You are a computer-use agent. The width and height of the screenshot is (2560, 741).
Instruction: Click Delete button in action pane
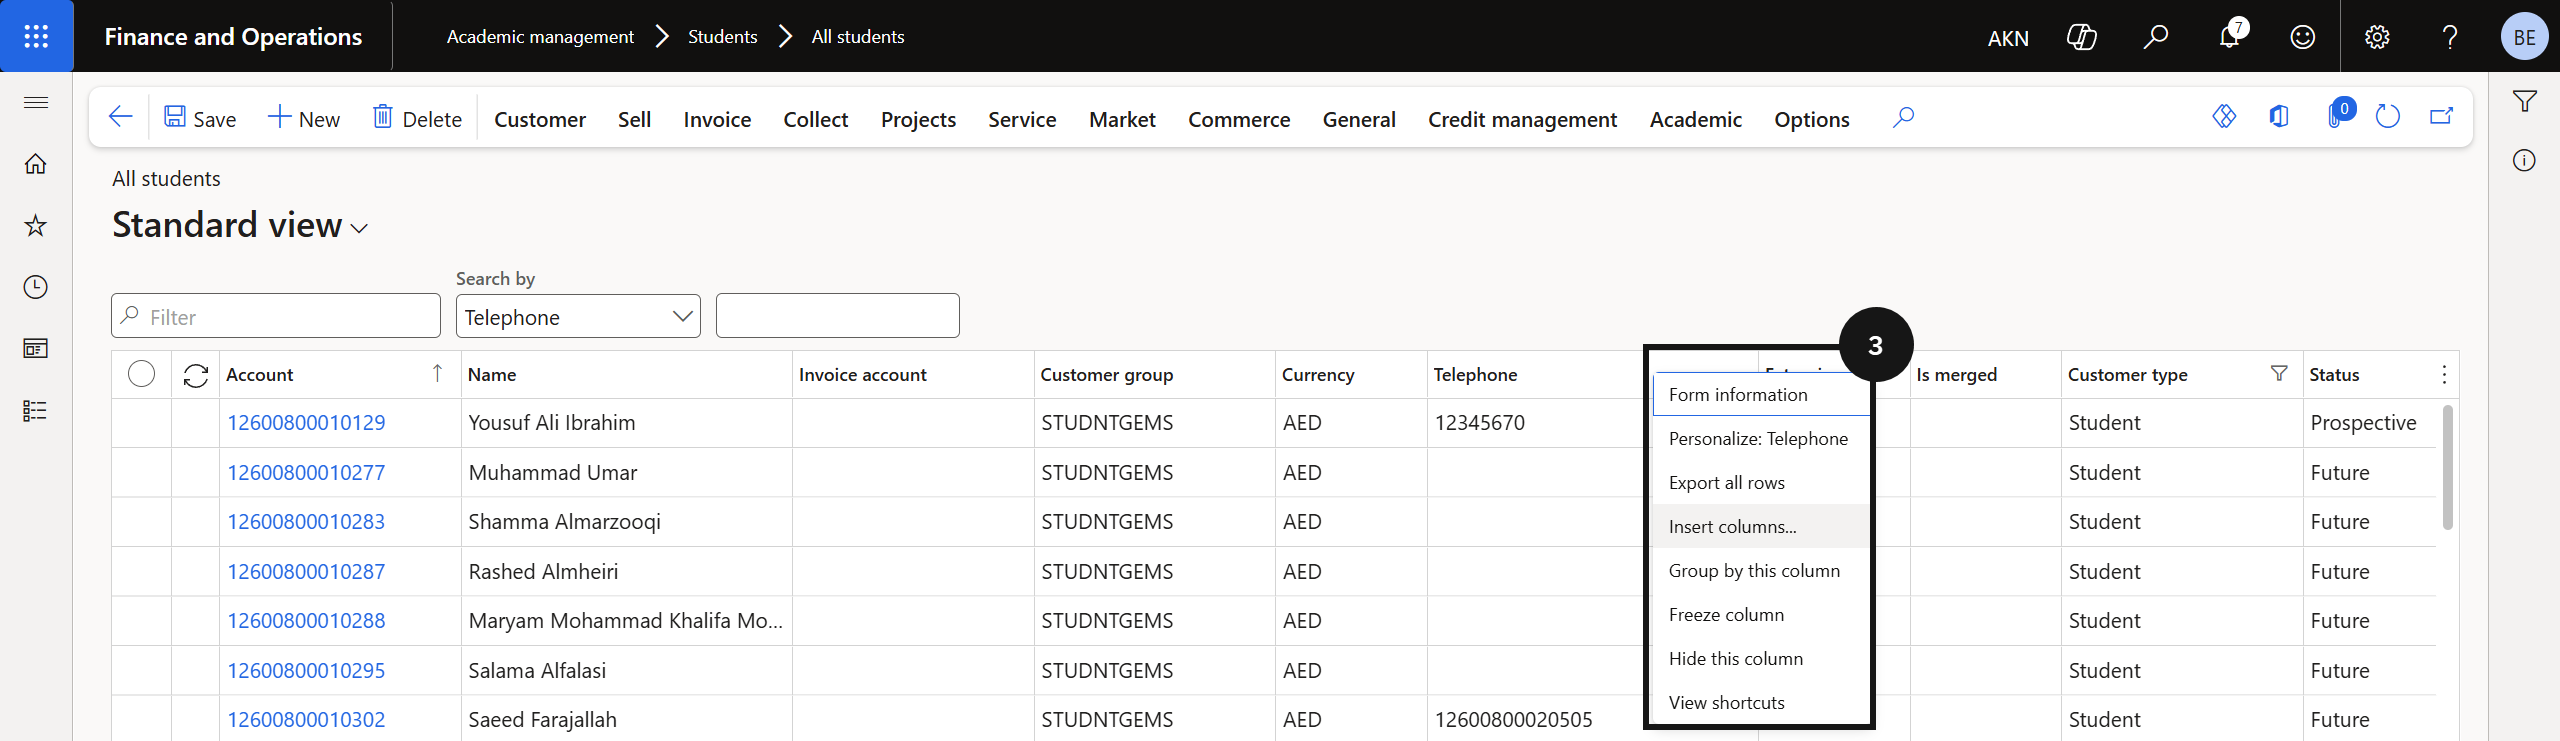pyautogui.click(x=417, y=119)
